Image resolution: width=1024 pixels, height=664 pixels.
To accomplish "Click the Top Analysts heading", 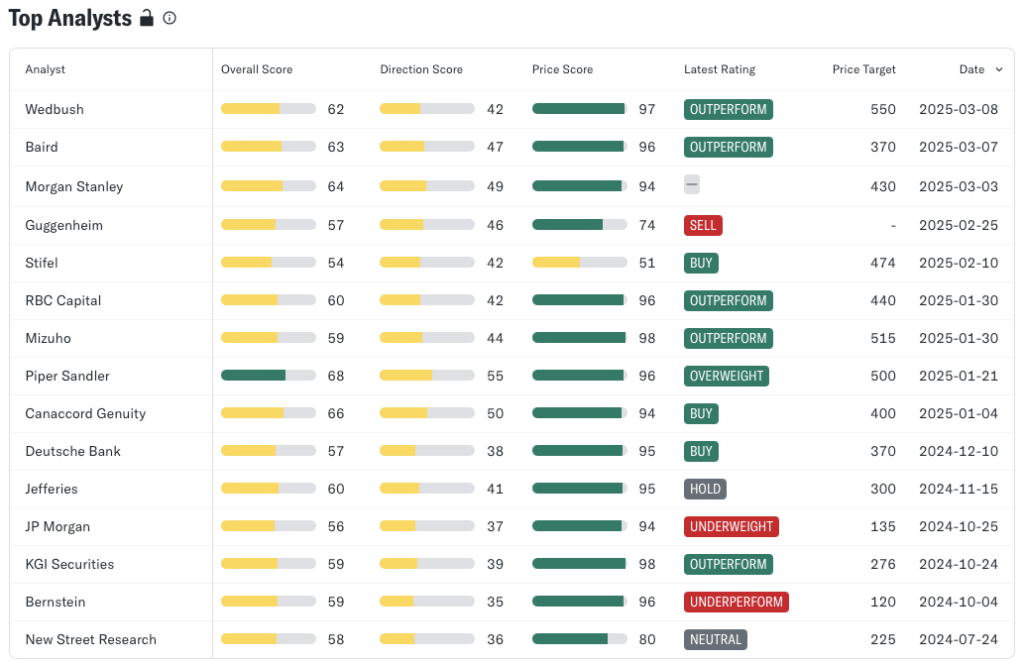I will point(70,18).
